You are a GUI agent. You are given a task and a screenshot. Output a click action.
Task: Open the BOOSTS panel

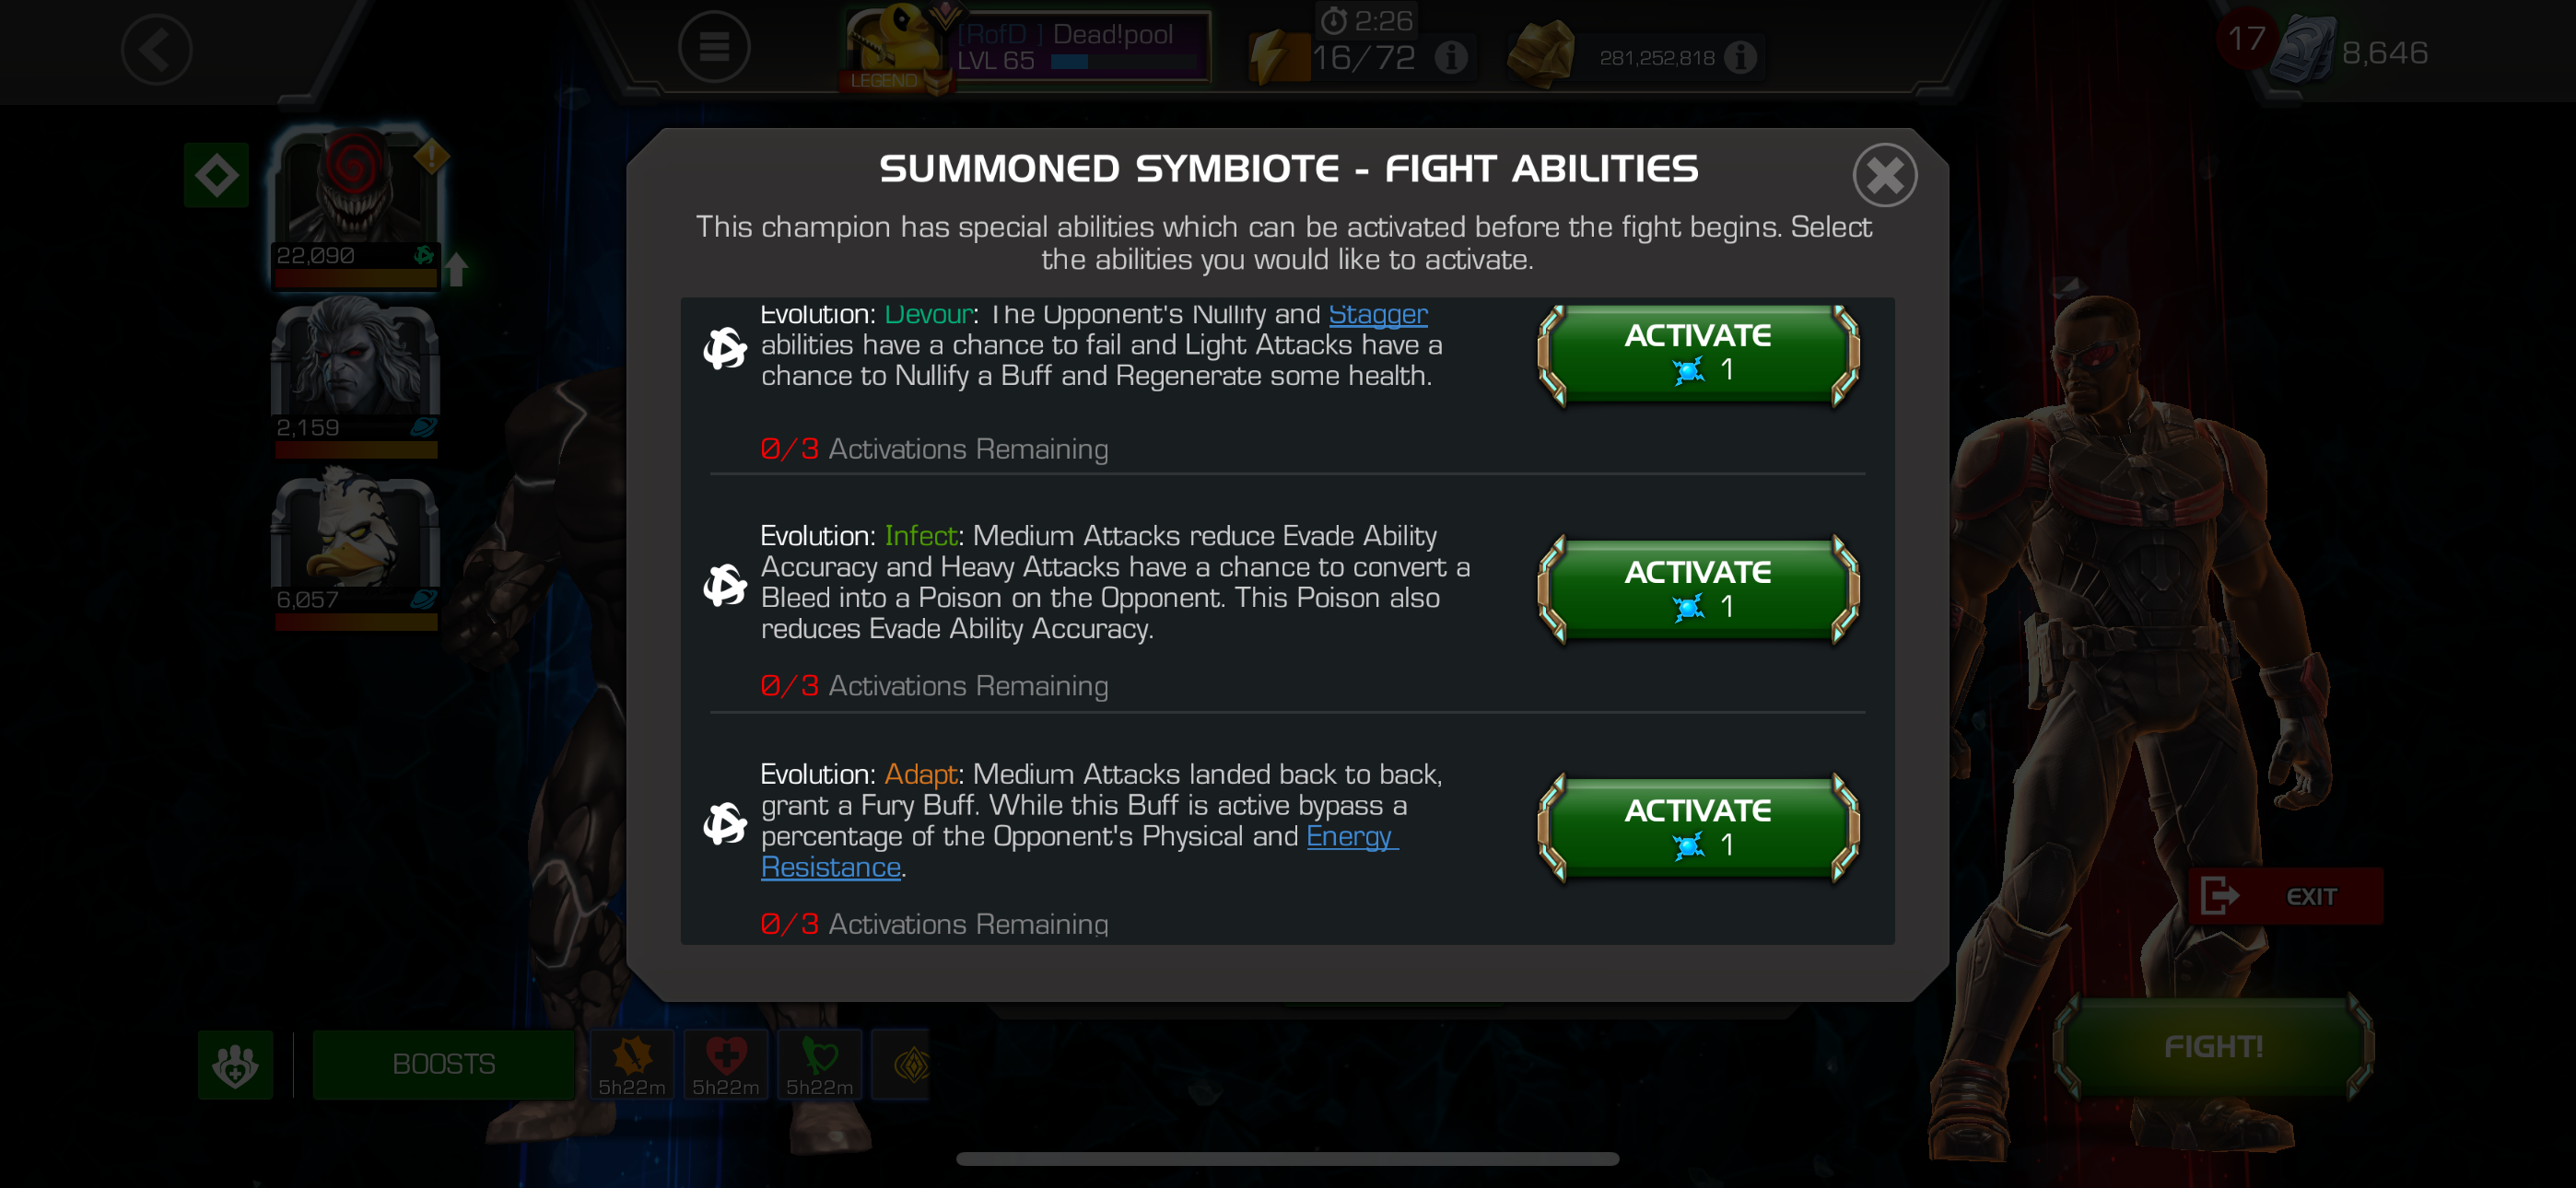[443, 1064]
